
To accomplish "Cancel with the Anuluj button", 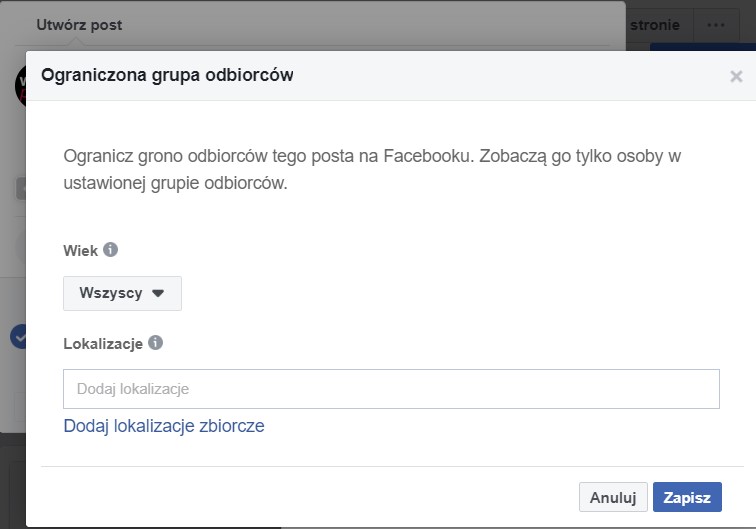I will pyautogui.click(x=613, y=497).
